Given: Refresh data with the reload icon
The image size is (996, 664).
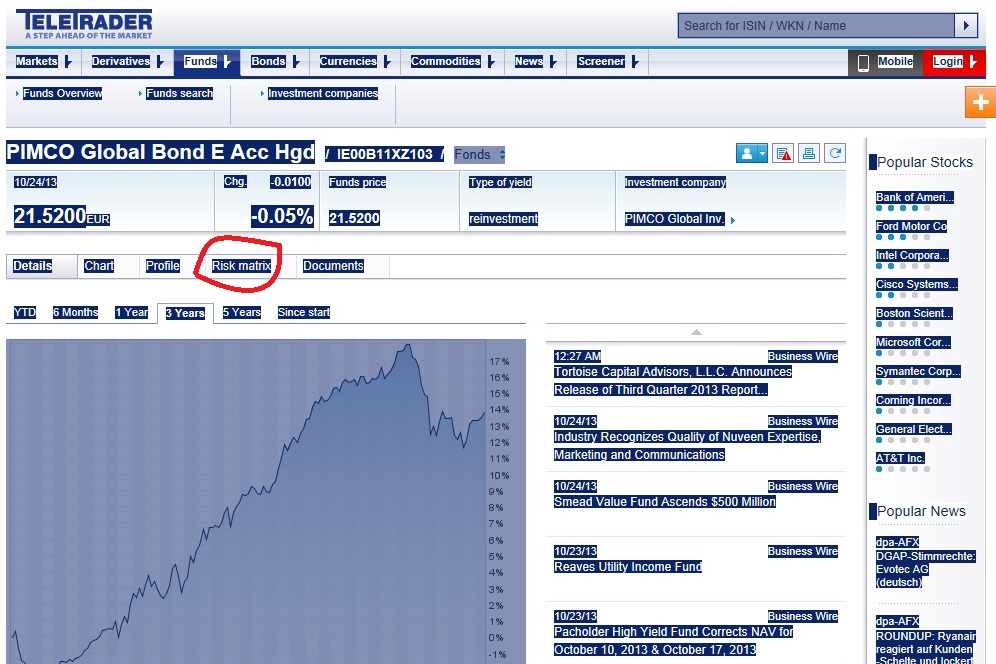Looking at the screenshot, I should click(x=835, y=153).
